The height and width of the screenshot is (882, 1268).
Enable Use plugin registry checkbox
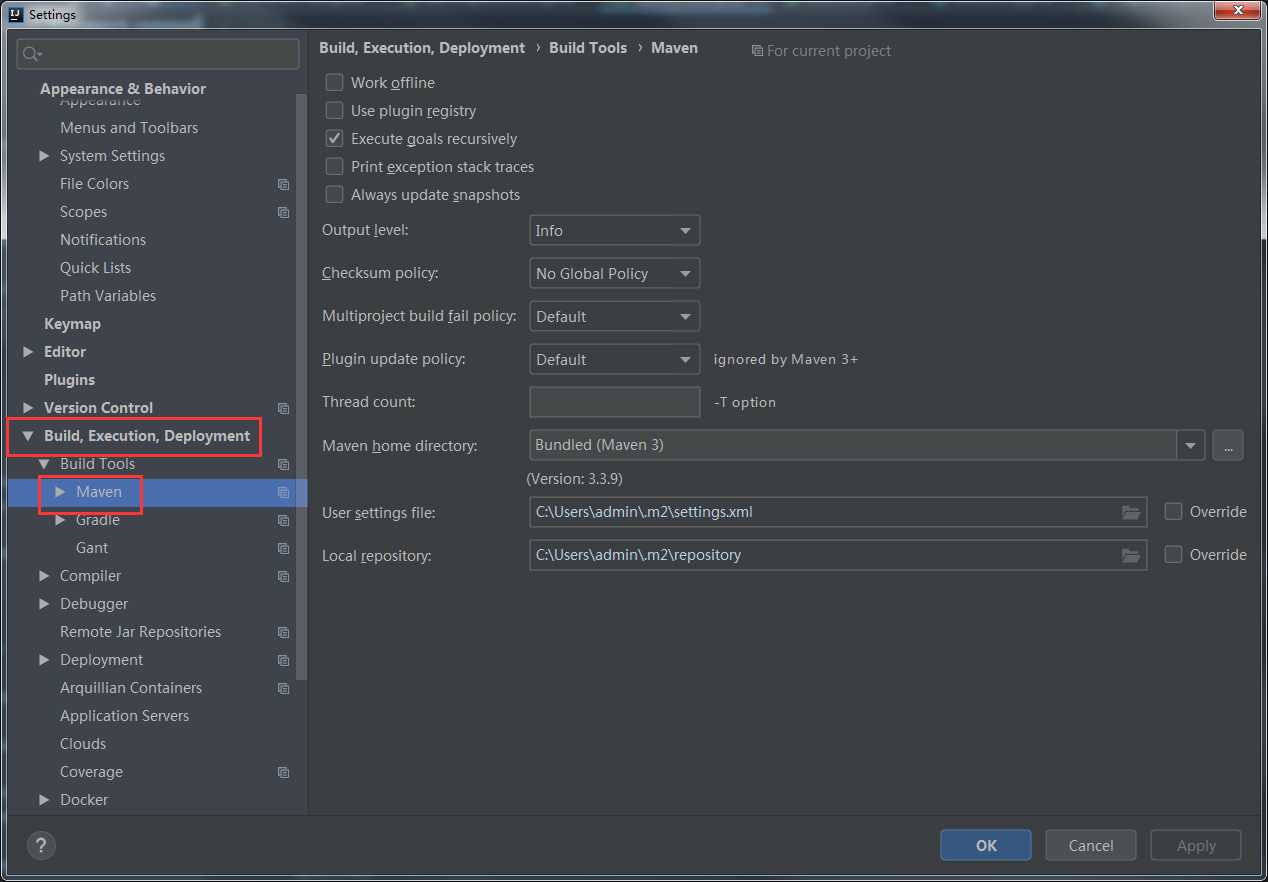coord(334,110)
